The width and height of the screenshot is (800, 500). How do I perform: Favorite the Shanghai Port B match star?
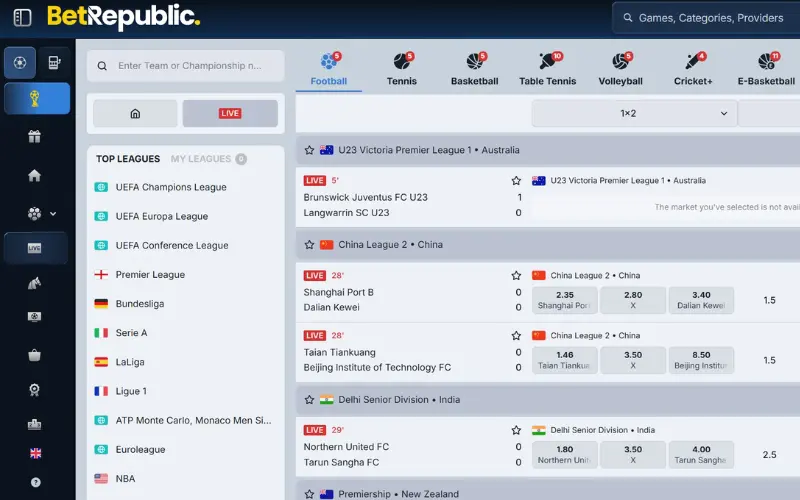[x=516, y=276]
